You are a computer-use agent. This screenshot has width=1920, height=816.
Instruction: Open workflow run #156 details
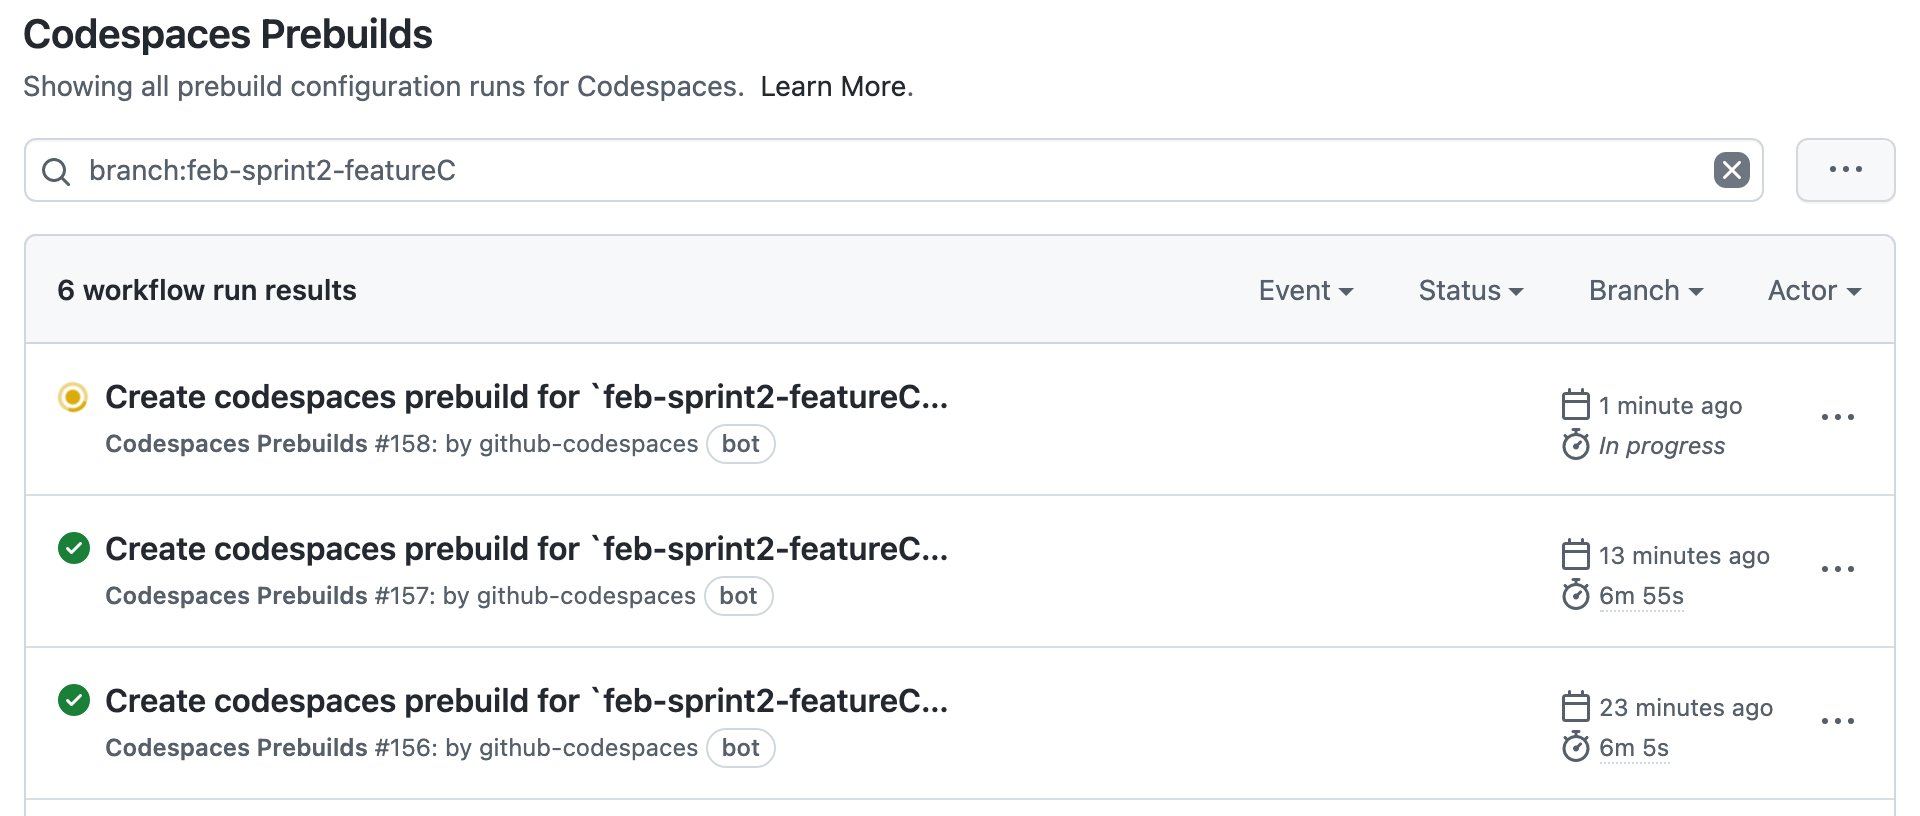tap(527, 701)
